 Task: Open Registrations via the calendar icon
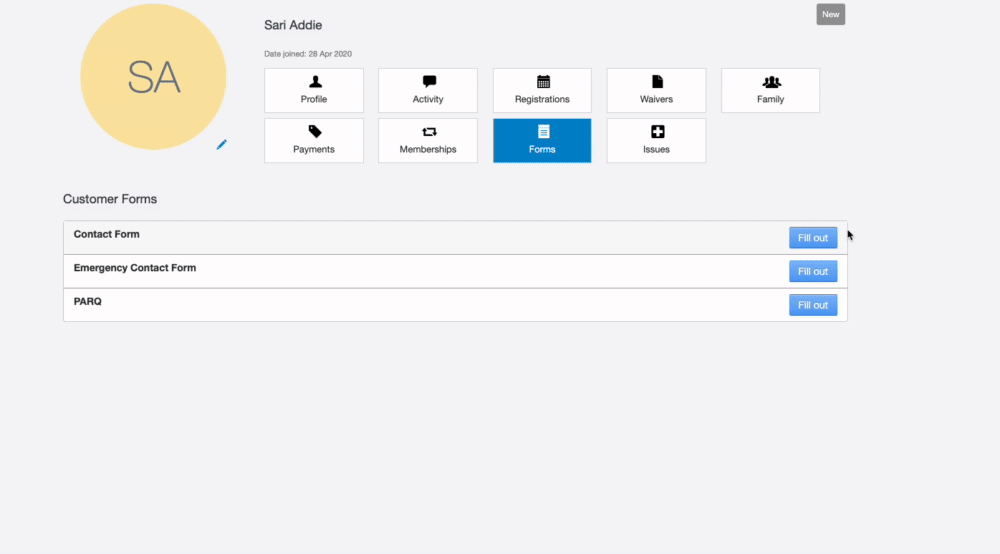pos(542,82)
